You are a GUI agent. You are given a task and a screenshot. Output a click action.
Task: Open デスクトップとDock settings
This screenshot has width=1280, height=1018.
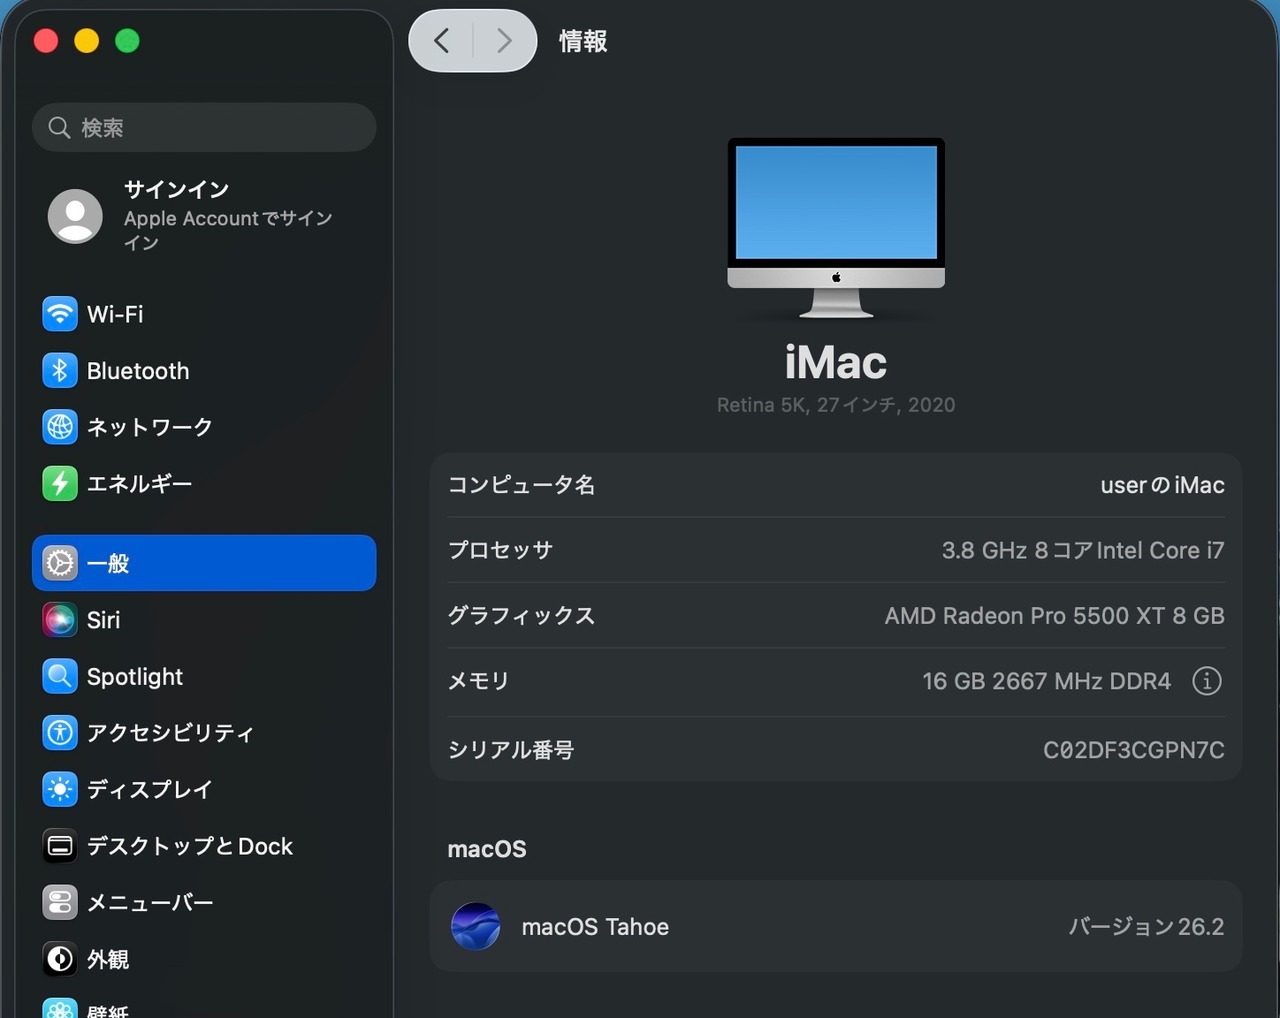pyautogui.click(x=204, y=846)
